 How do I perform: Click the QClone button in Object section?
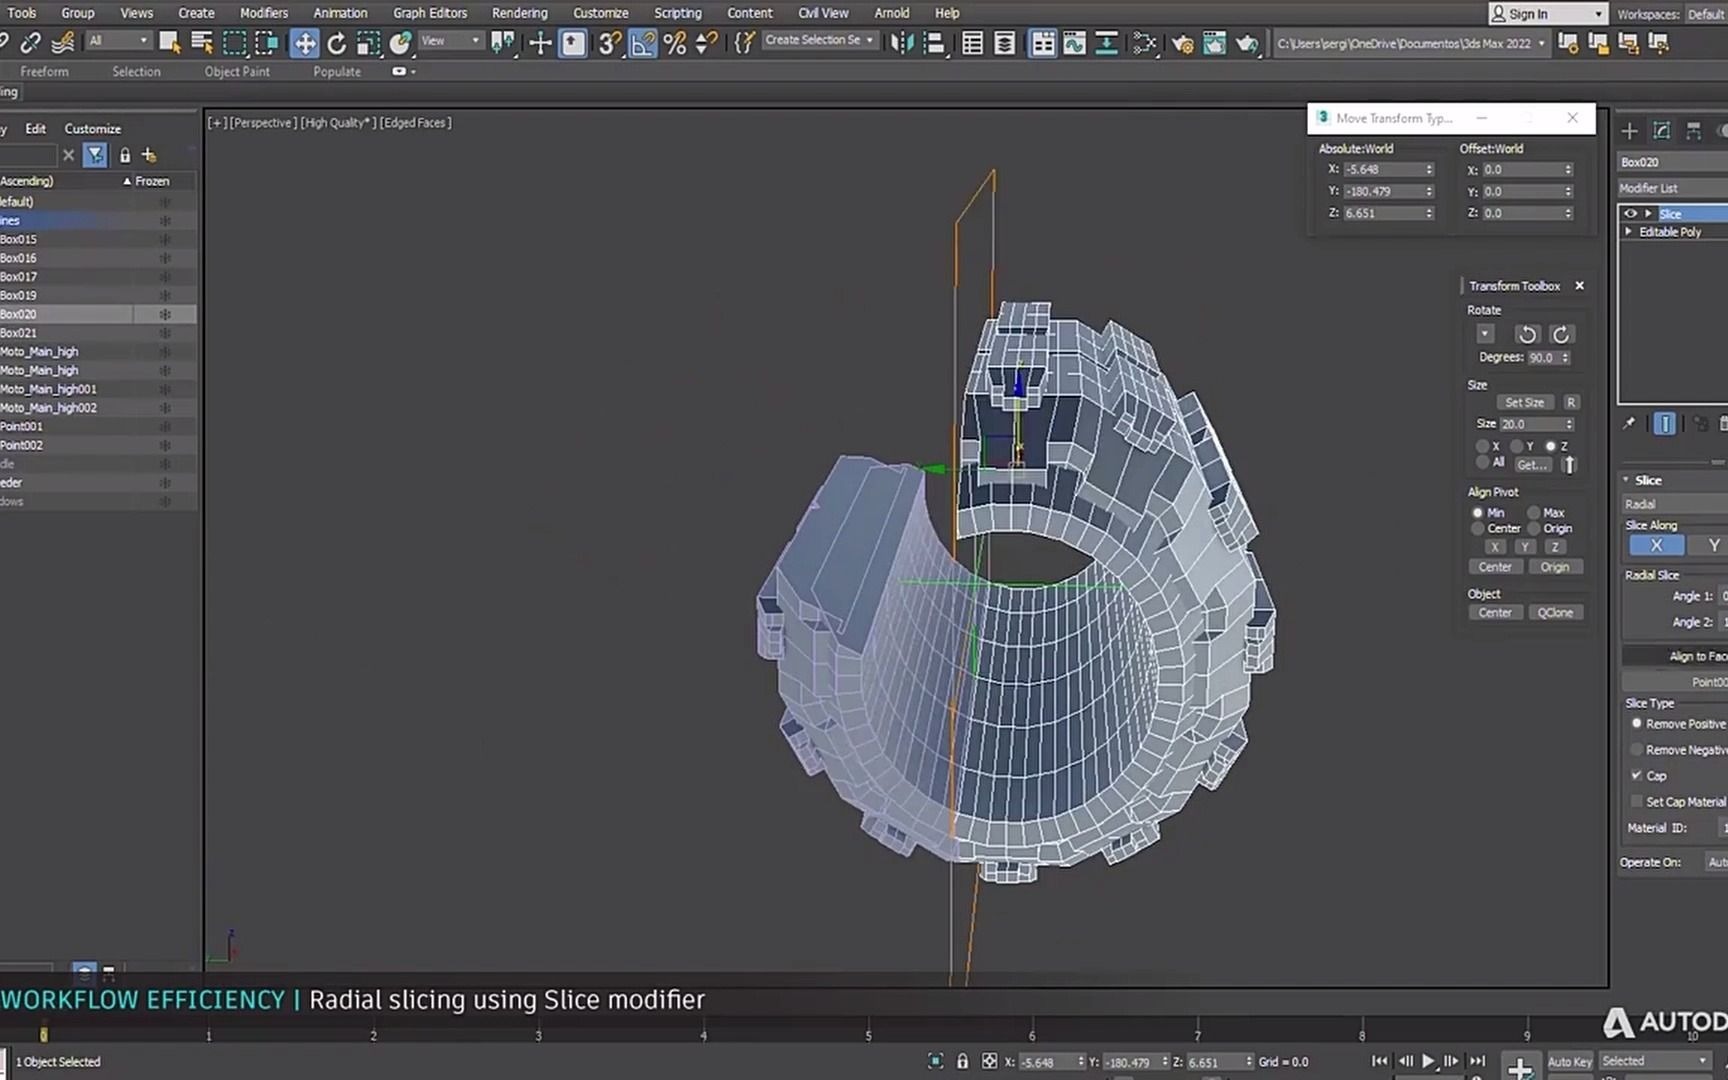coord(1556,611)
